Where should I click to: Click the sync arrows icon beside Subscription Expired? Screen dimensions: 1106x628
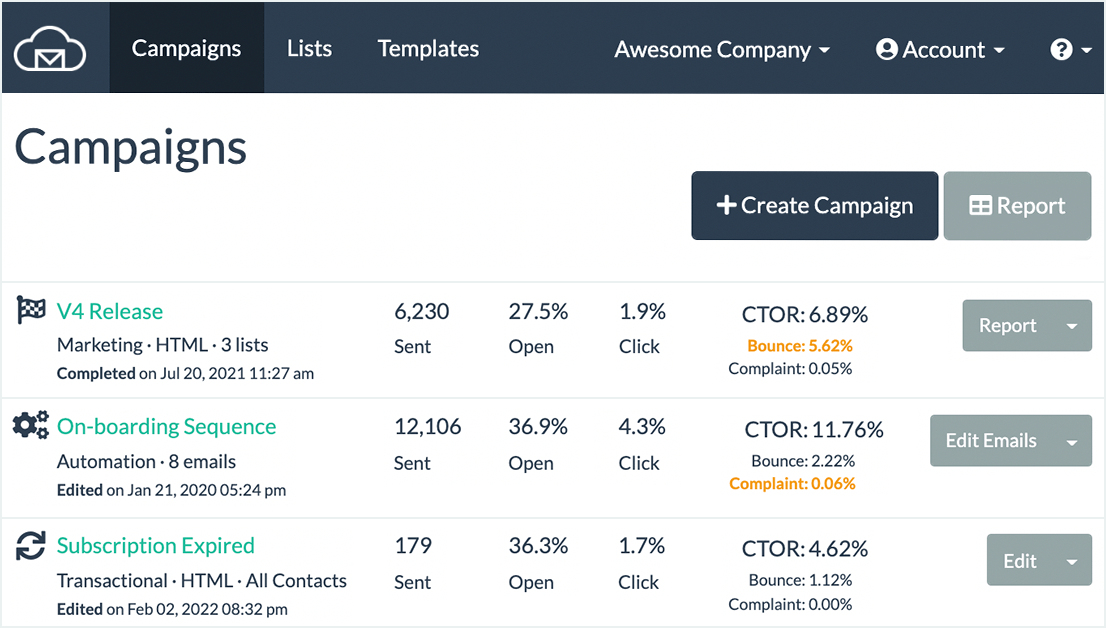[x=31, y=546]
